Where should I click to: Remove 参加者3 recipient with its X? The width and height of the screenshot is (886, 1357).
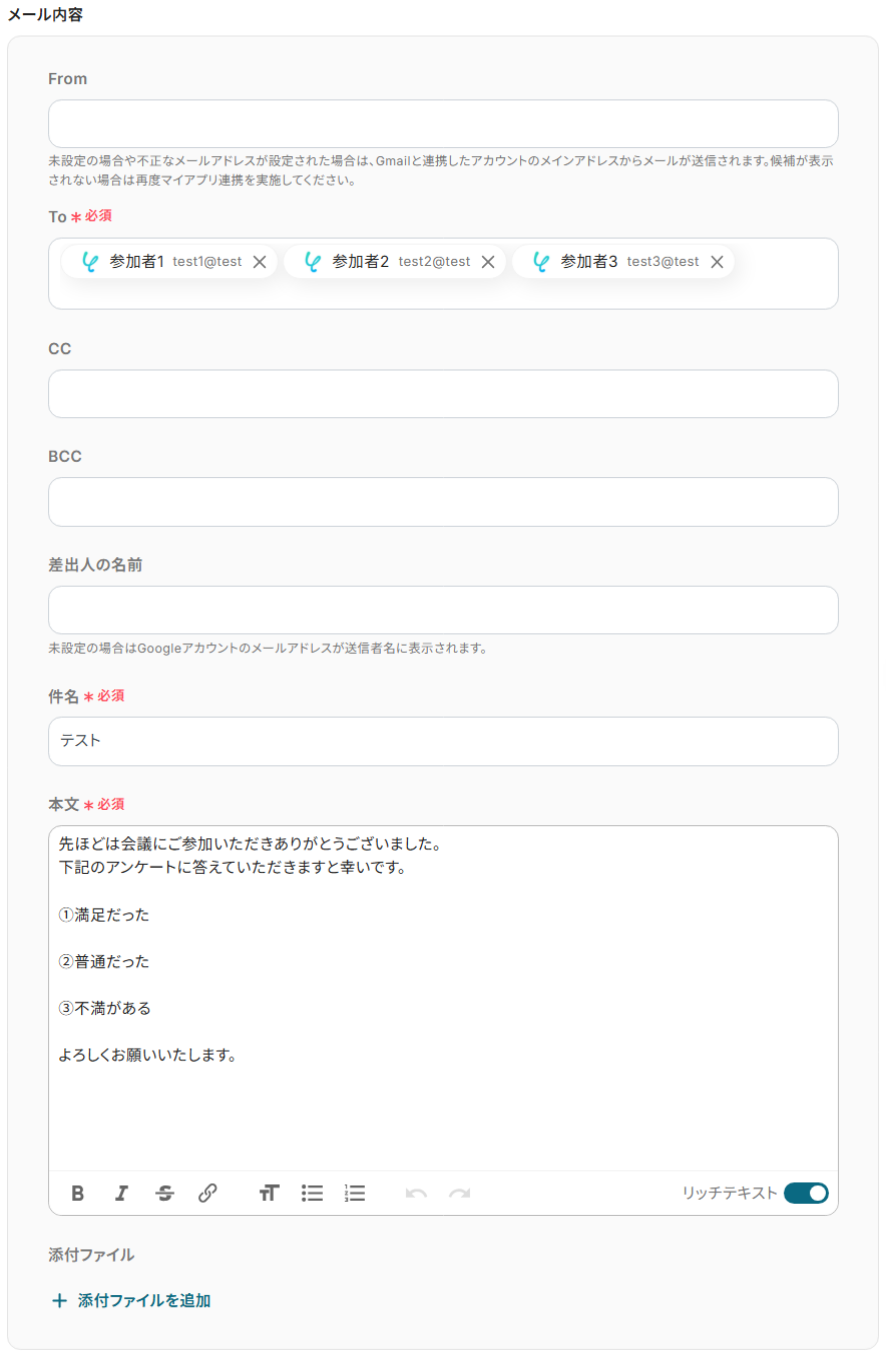717,262
